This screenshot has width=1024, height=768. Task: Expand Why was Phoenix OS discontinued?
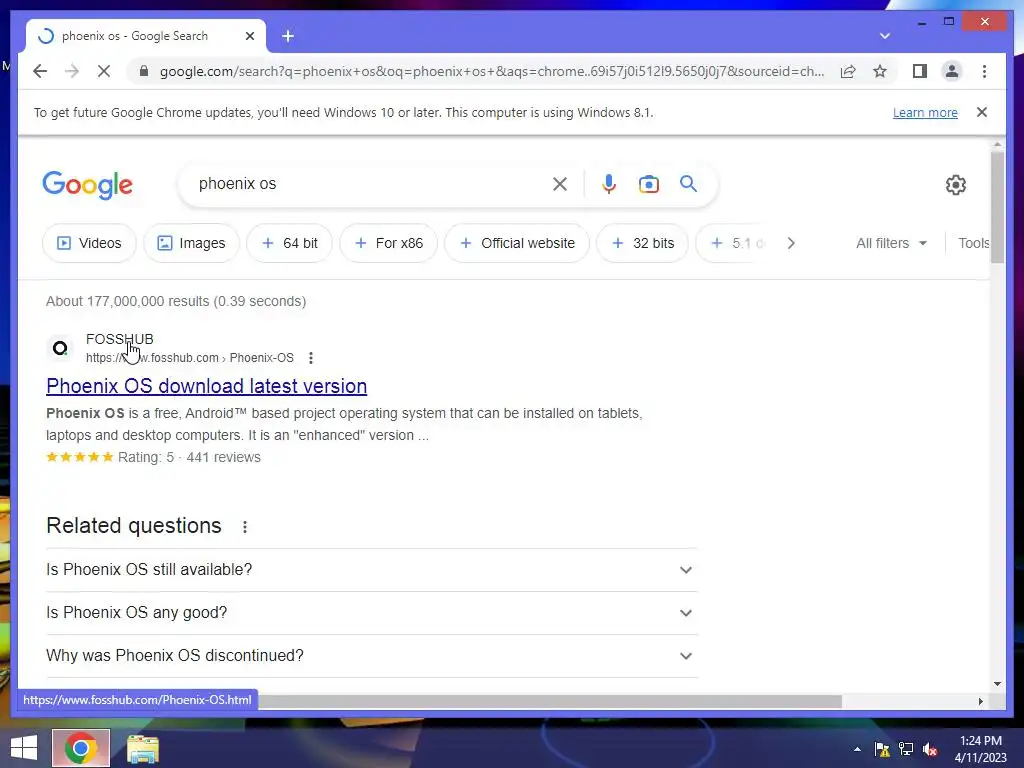click(372, 656)
